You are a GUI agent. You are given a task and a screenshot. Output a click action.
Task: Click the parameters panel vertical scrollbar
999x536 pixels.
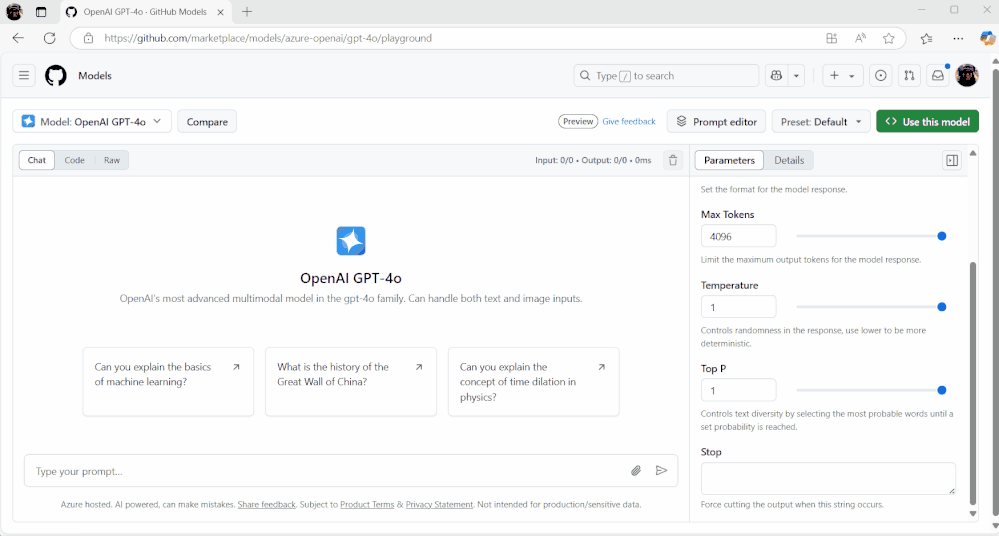pyautogui.click(x=973, y=382)
